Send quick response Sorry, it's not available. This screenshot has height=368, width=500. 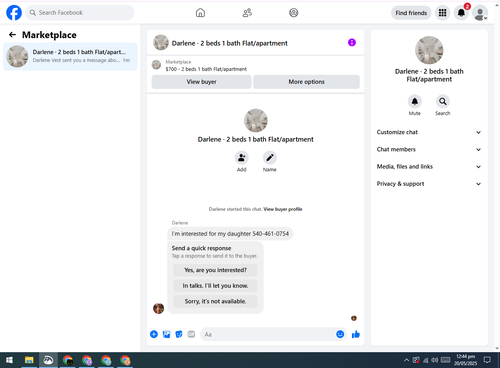(x=215, y=301)
